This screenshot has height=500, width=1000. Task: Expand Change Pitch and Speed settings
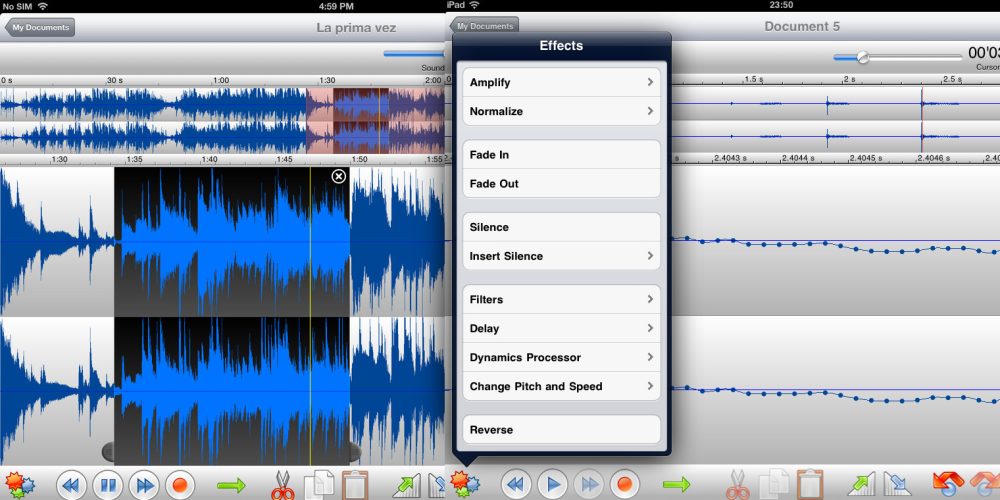click(560, 386)
